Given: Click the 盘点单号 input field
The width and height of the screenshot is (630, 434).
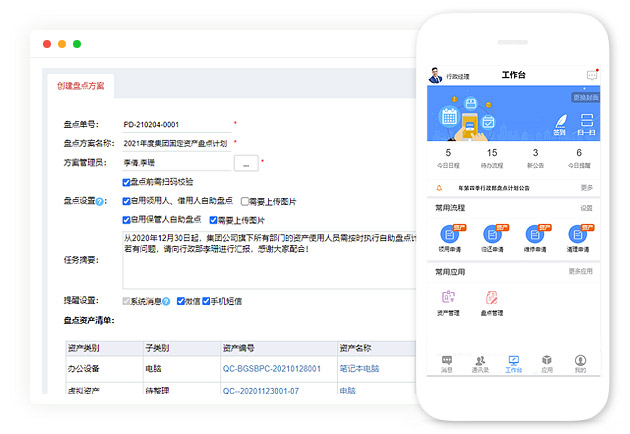Looking at the screenshot, I should pos(176,125).
